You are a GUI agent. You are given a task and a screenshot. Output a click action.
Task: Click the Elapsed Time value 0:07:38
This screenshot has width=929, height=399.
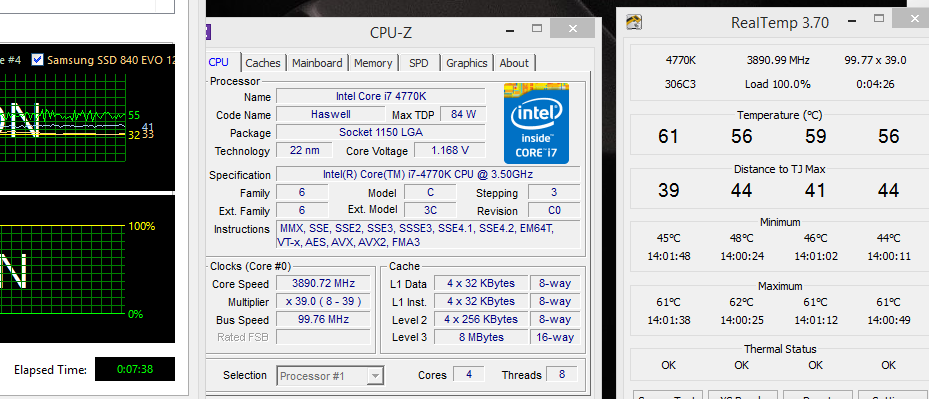(135, 369)
